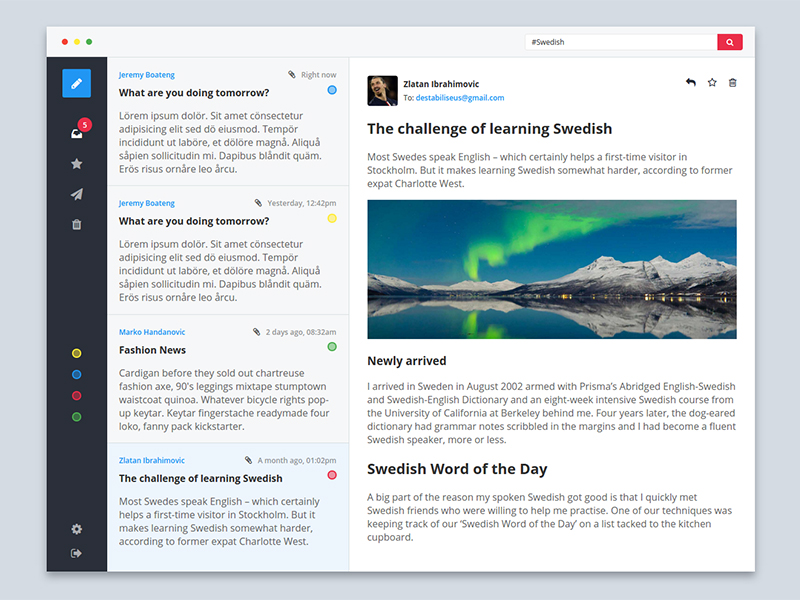Filter by blue label in sidebar
The width and height of the screenshot is (800, 600).
[77, 375]
